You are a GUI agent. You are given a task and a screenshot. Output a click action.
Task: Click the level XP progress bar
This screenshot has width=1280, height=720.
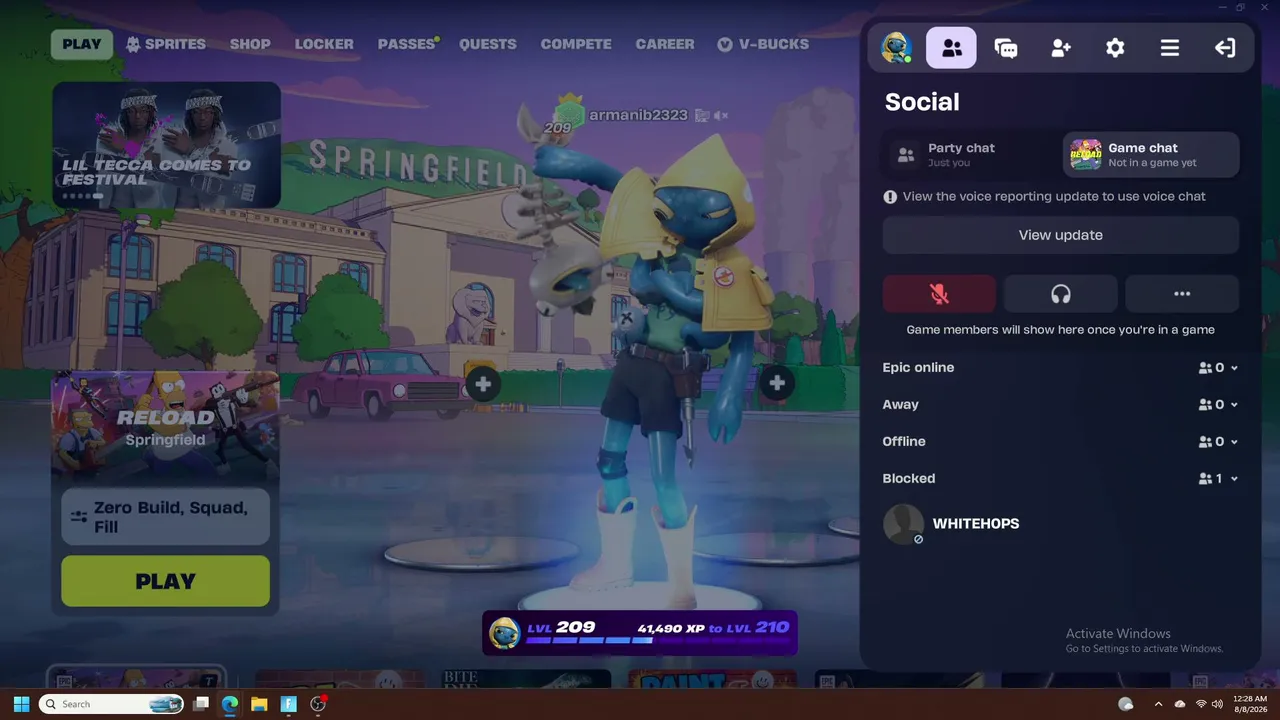tap(640, 633)
